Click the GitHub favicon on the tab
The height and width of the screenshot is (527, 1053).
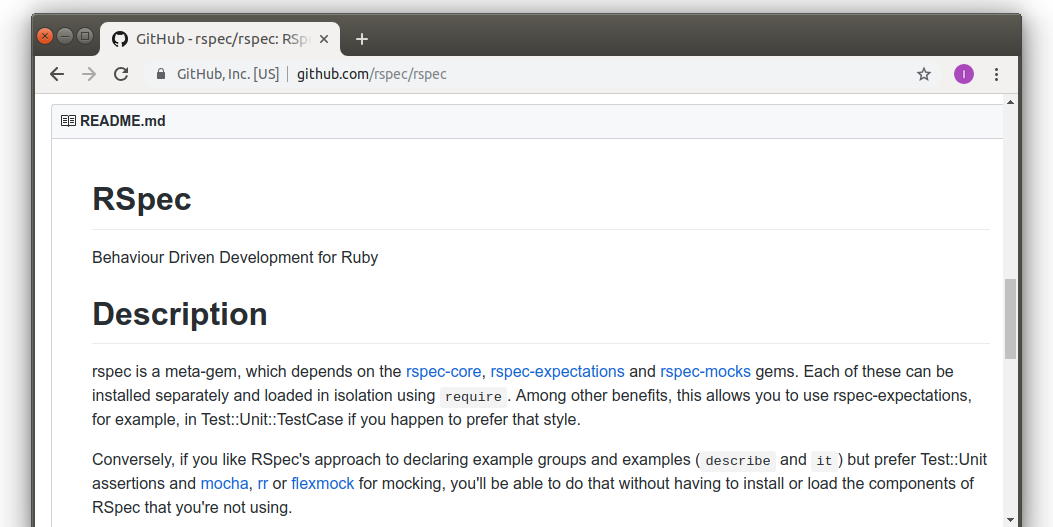click(120, 39)
